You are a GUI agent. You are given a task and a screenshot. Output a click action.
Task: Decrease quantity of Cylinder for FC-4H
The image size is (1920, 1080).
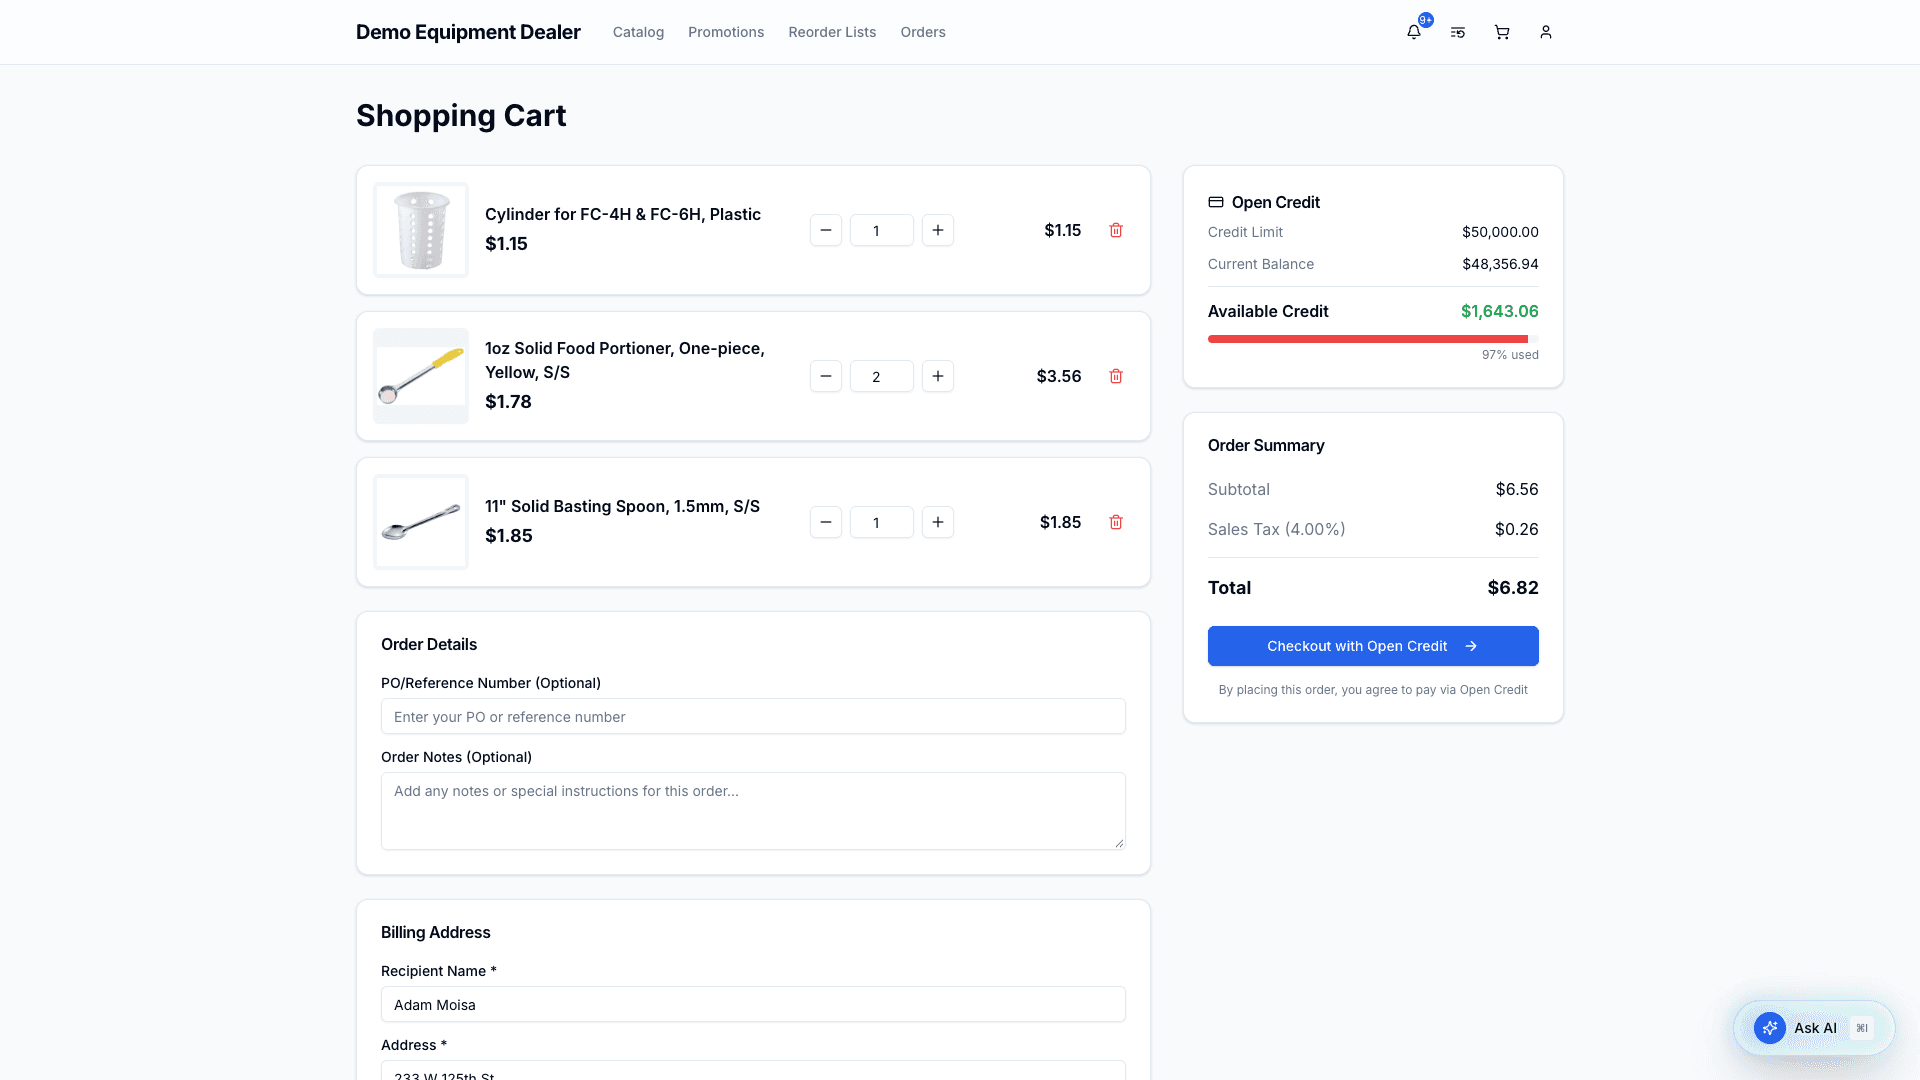[x=826, y=230]
